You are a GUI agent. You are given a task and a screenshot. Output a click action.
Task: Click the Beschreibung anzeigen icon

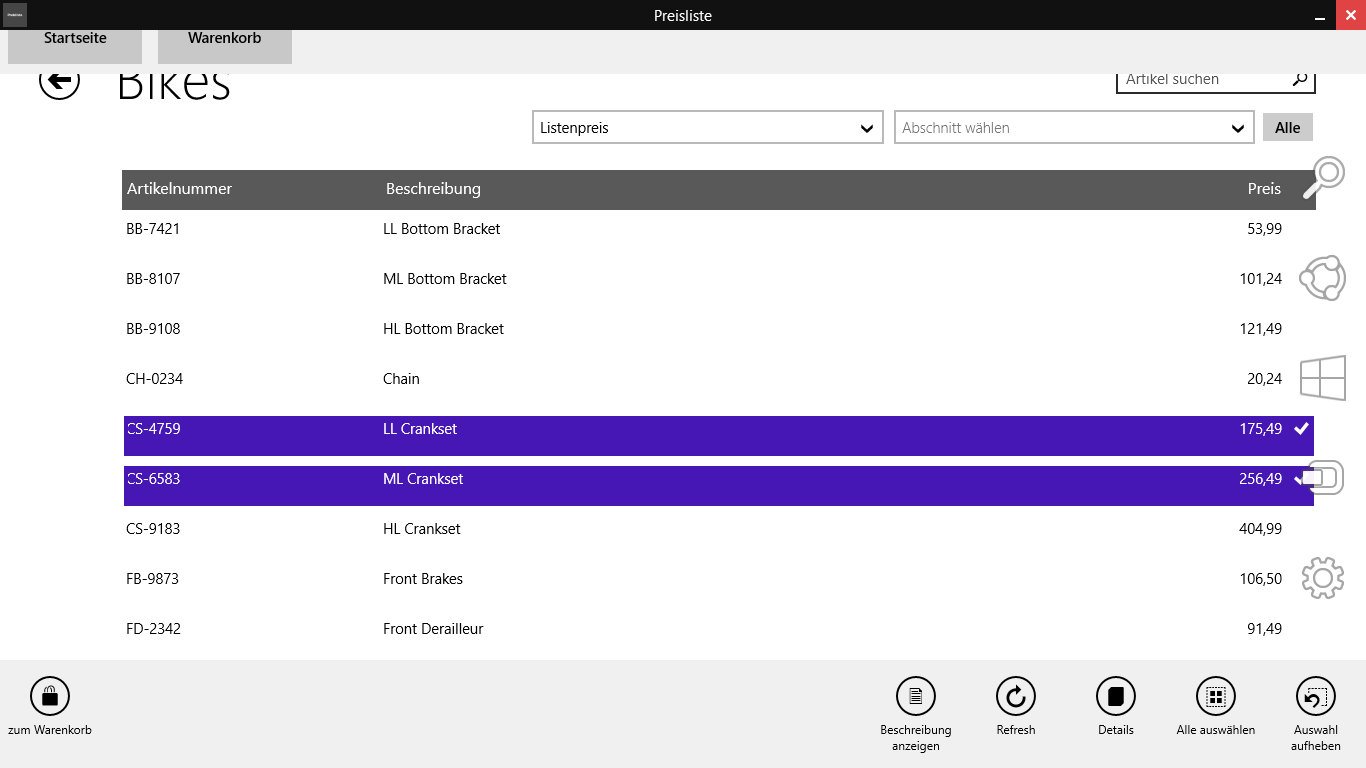[x=915, y=696]
